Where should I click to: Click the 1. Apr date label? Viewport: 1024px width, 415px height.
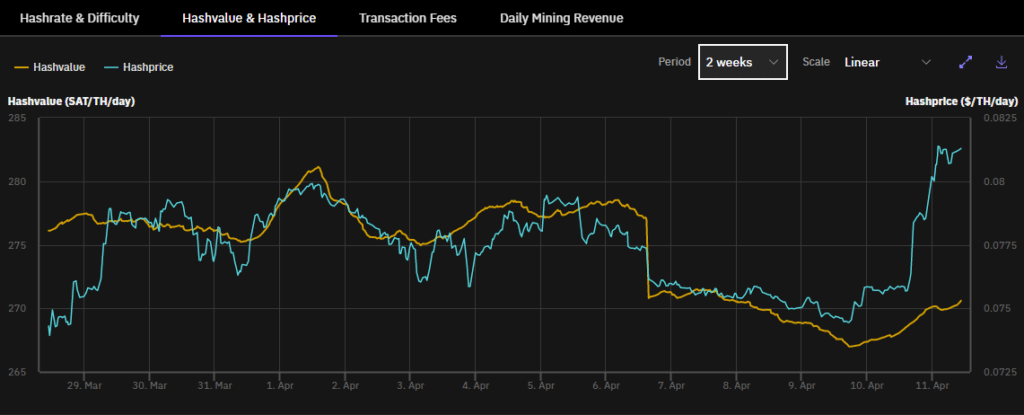280,384
